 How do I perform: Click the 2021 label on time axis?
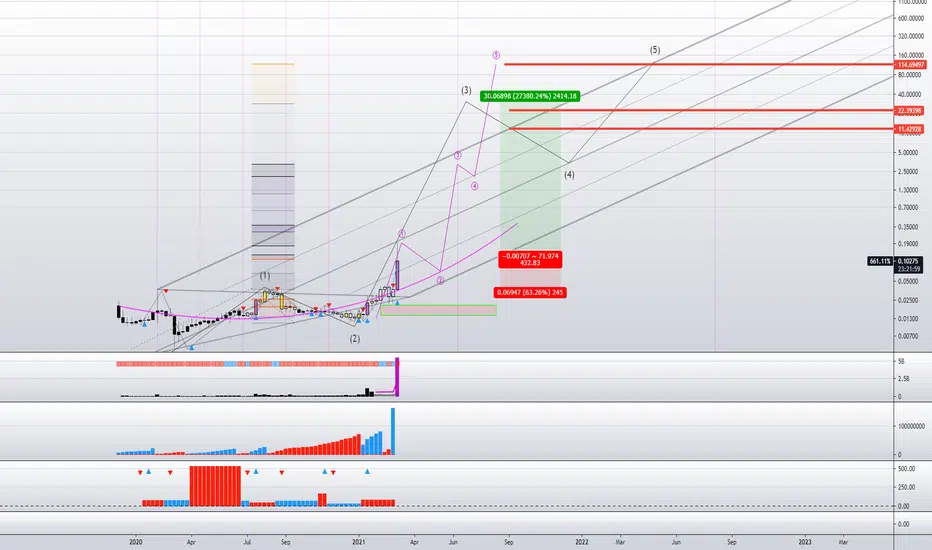pyautogui.click(x=358, y=542)
